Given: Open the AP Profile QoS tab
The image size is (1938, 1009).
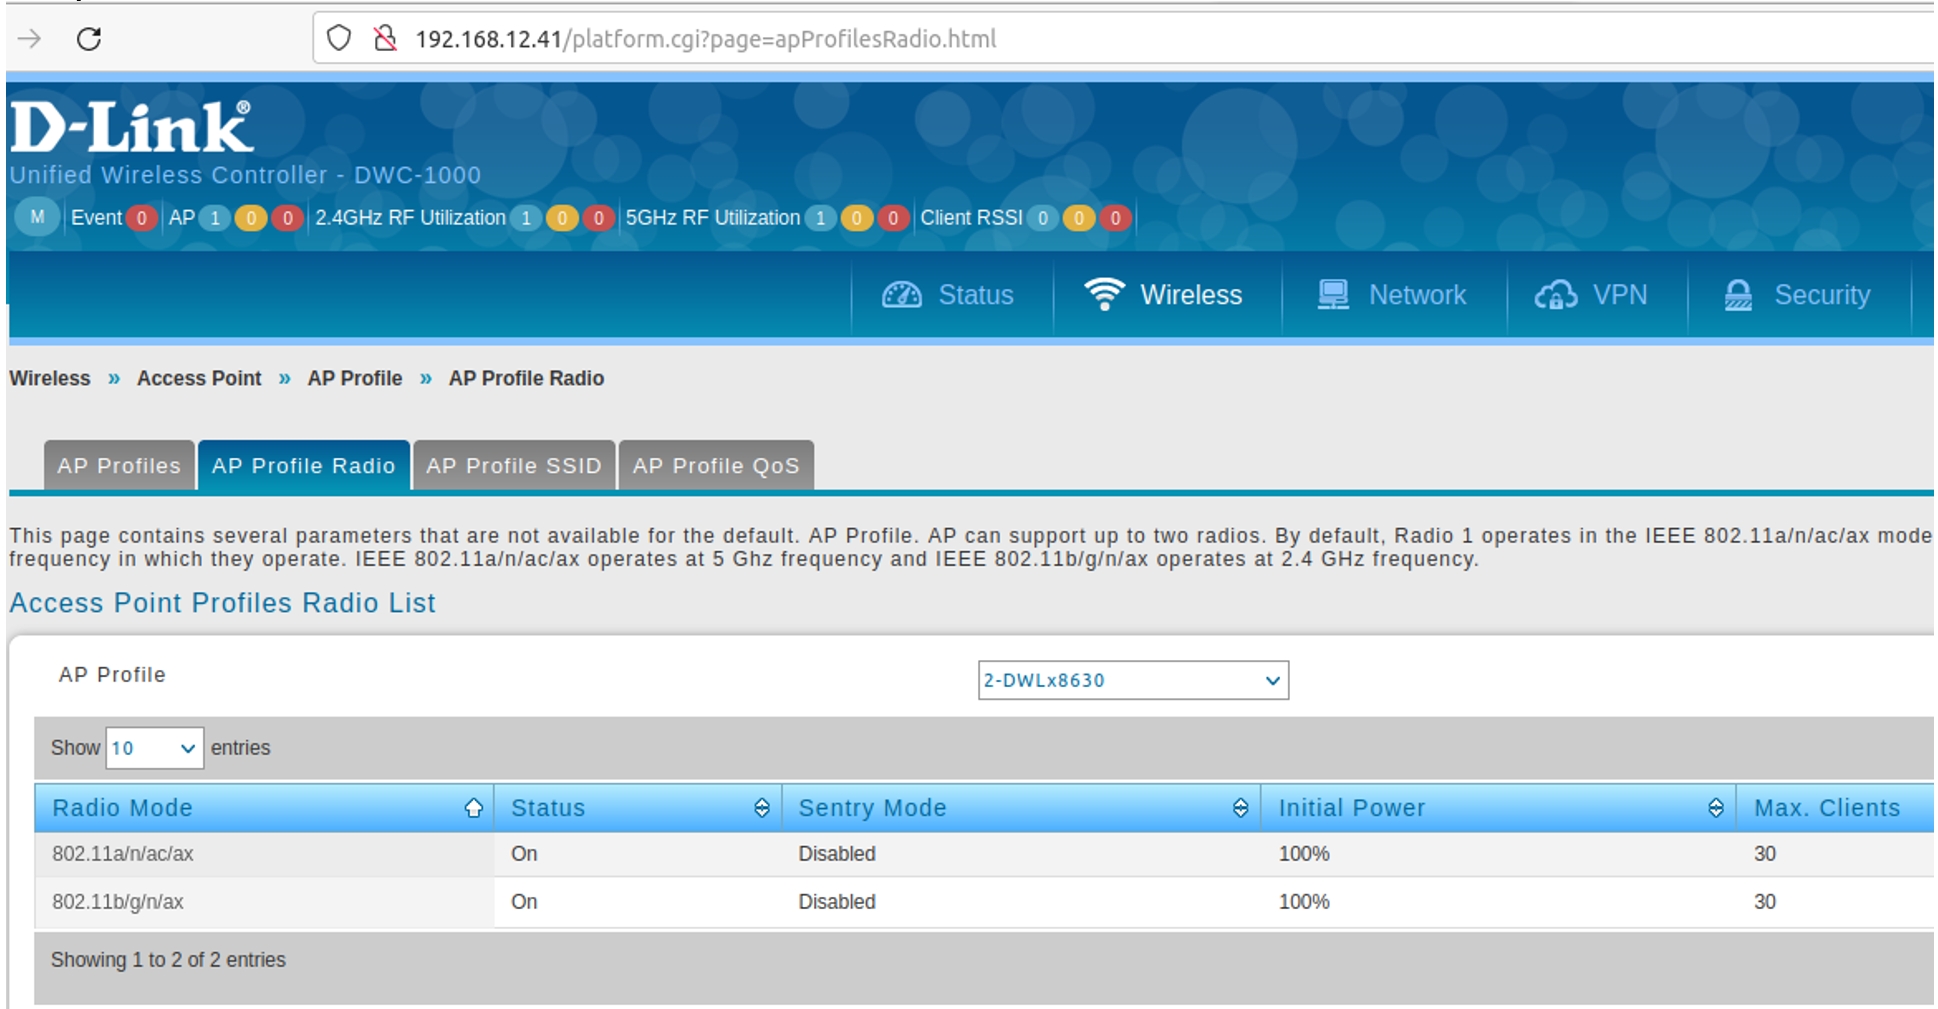Looking at the screenshot, I should click(716, 466).
